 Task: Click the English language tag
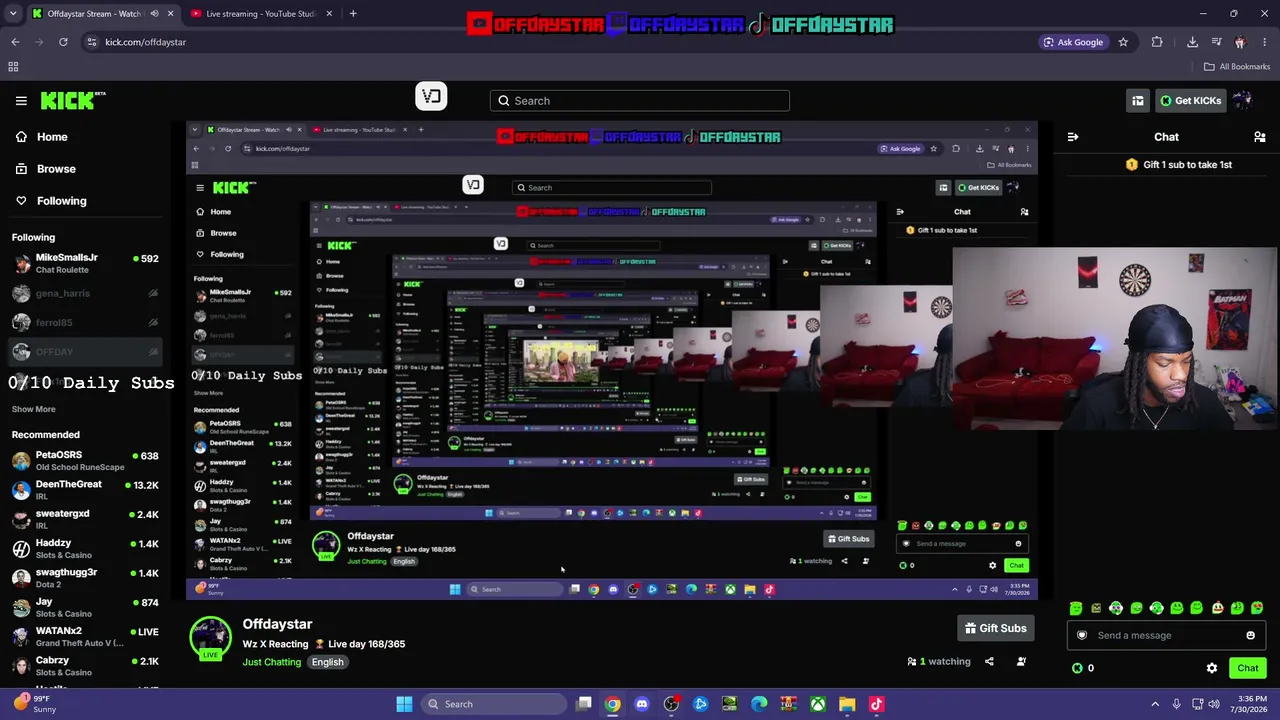point(327,662)
